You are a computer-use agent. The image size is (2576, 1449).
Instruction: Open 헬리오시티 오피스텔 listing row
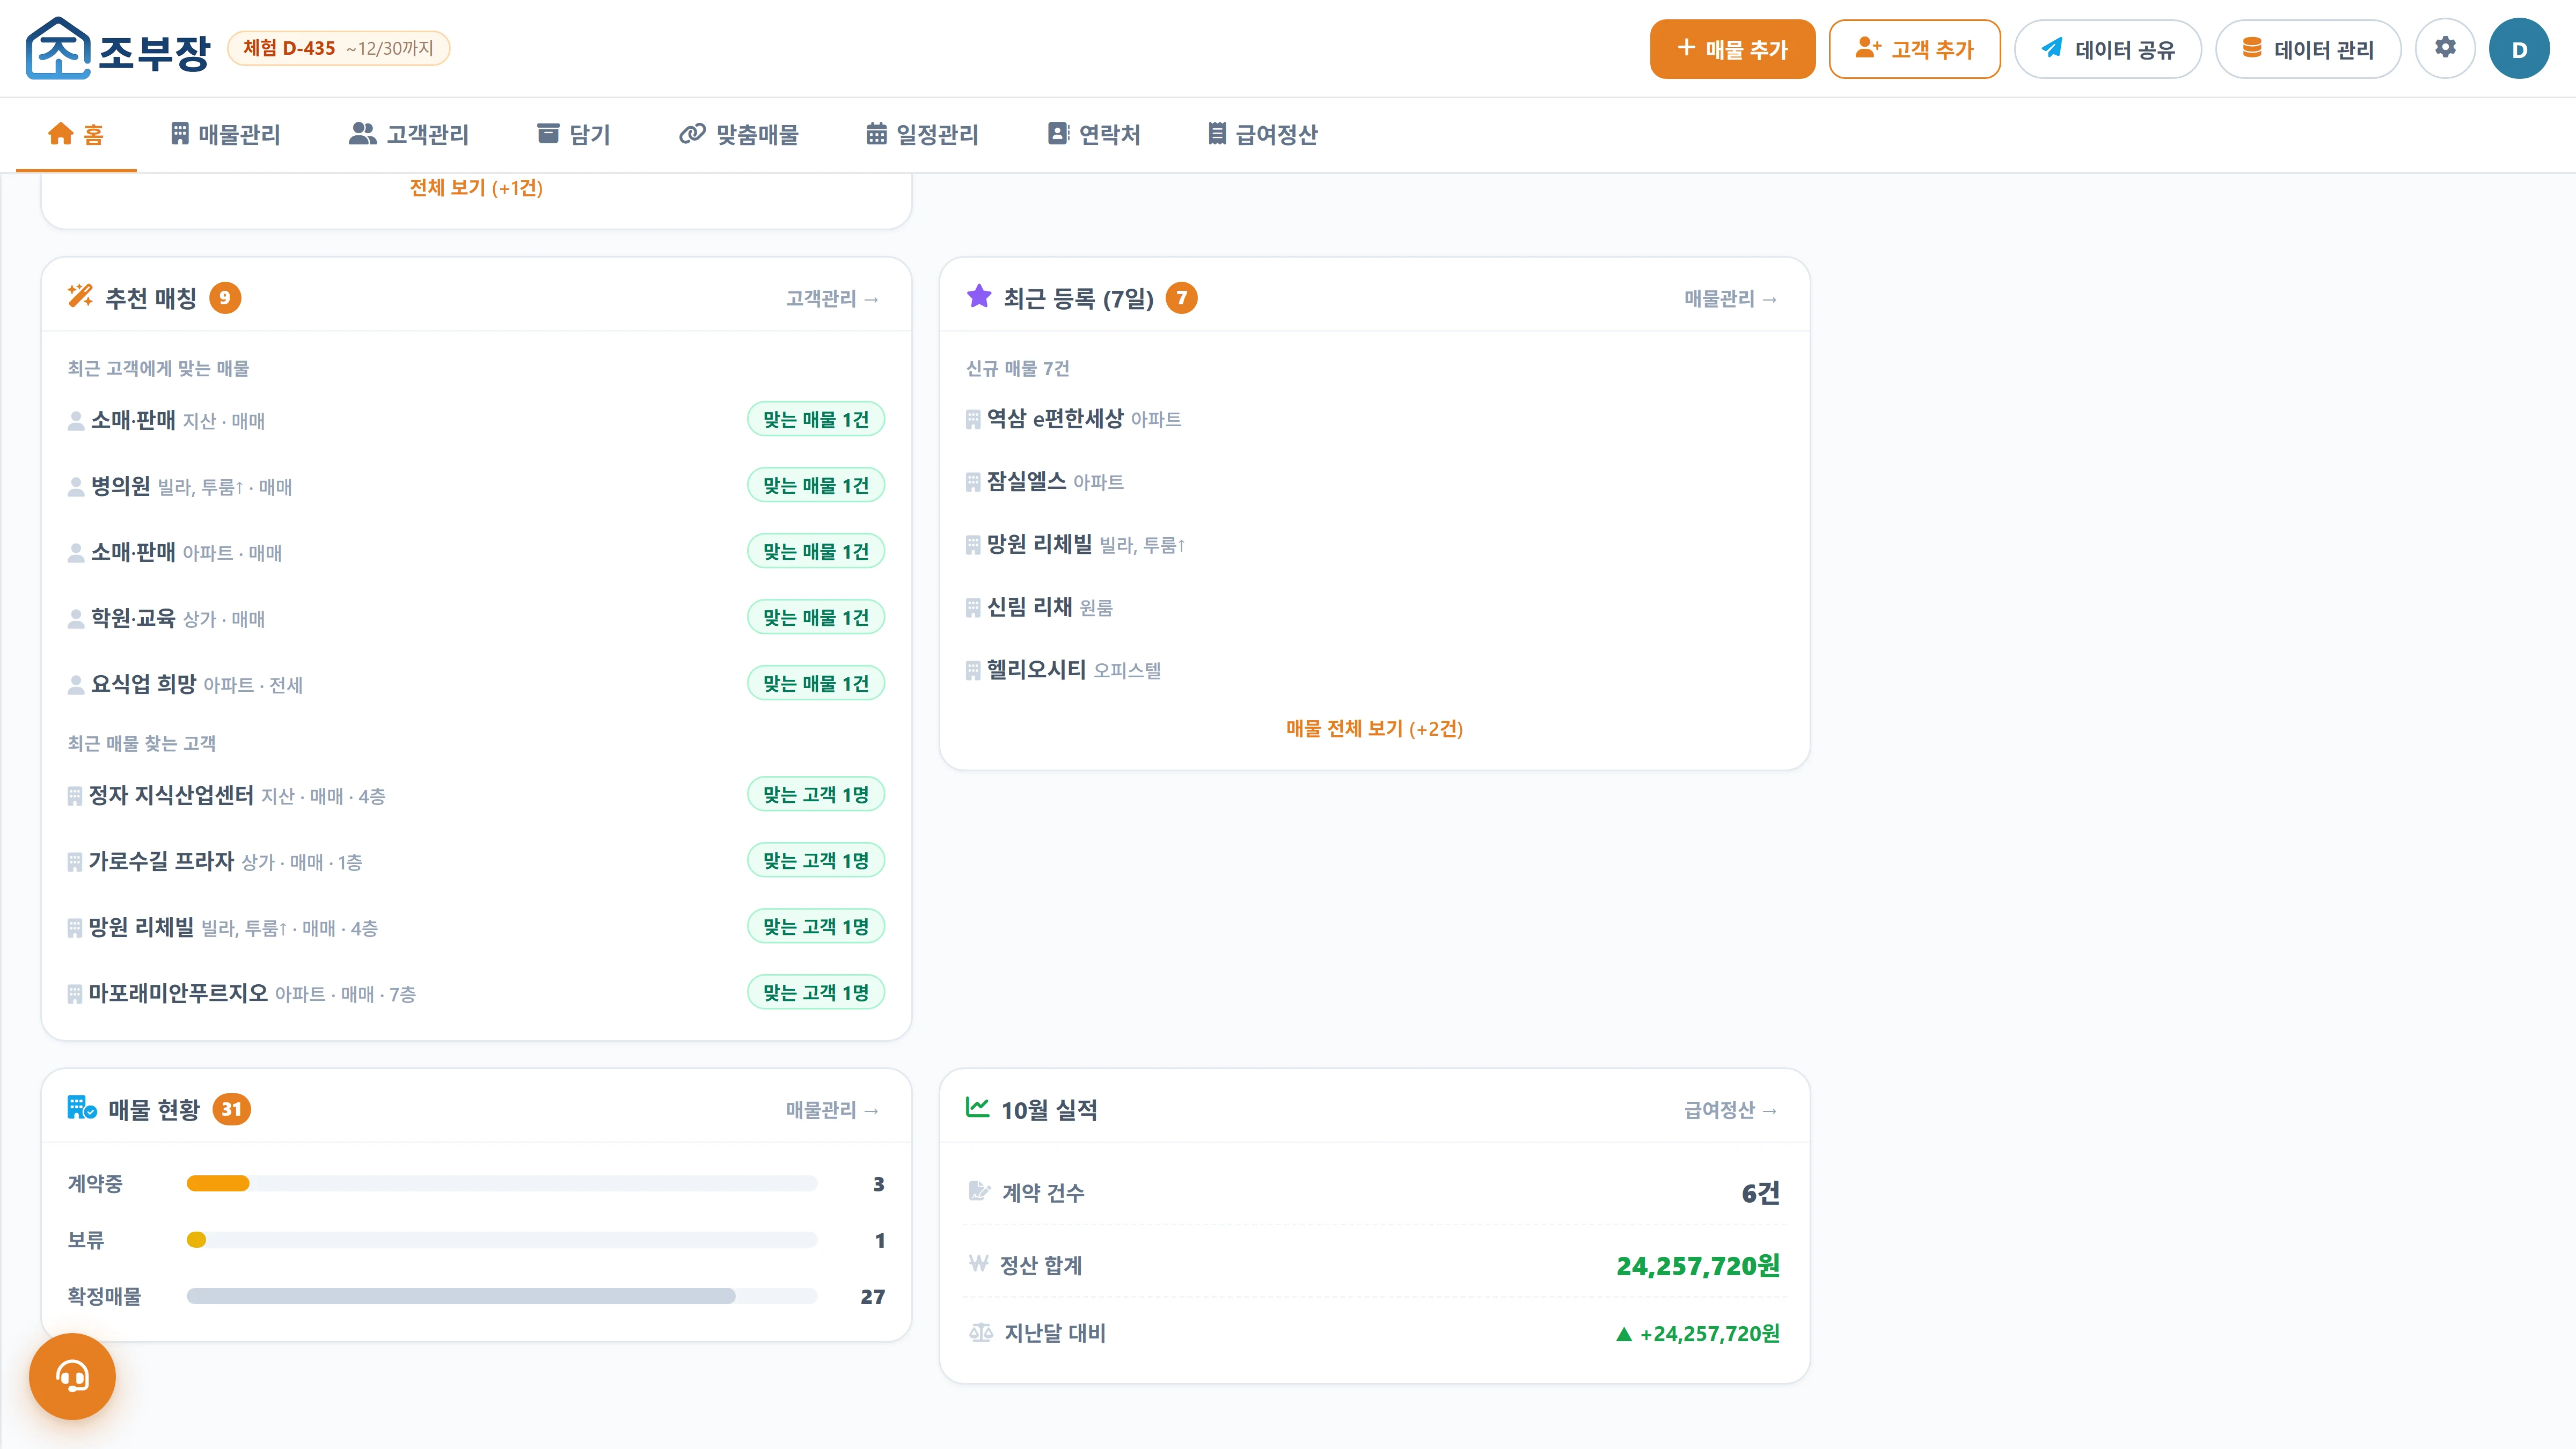pyautogui.click(x=1374, y=670)
